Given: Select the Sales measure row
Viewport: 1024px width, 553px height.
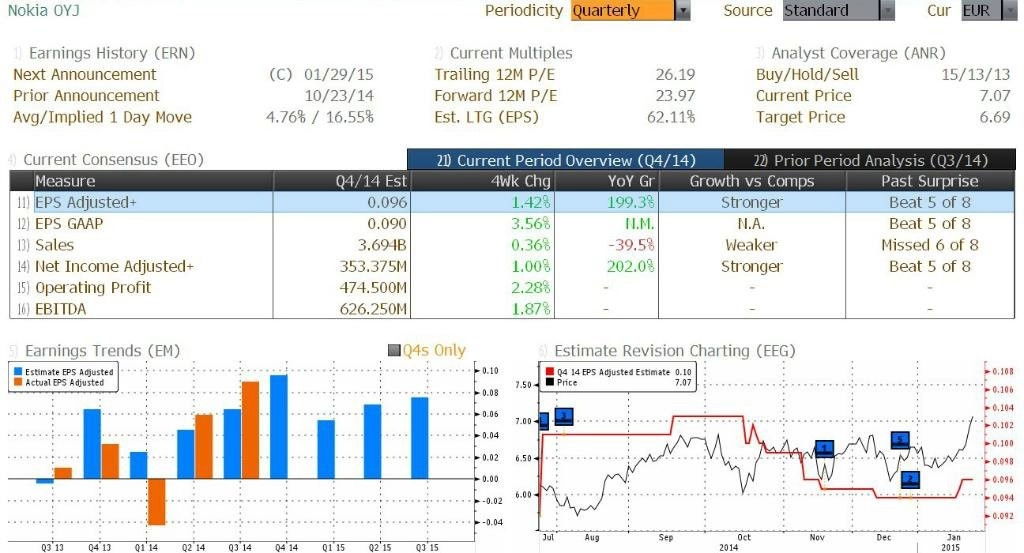Looking at the screenshot, I should [513, 245].
